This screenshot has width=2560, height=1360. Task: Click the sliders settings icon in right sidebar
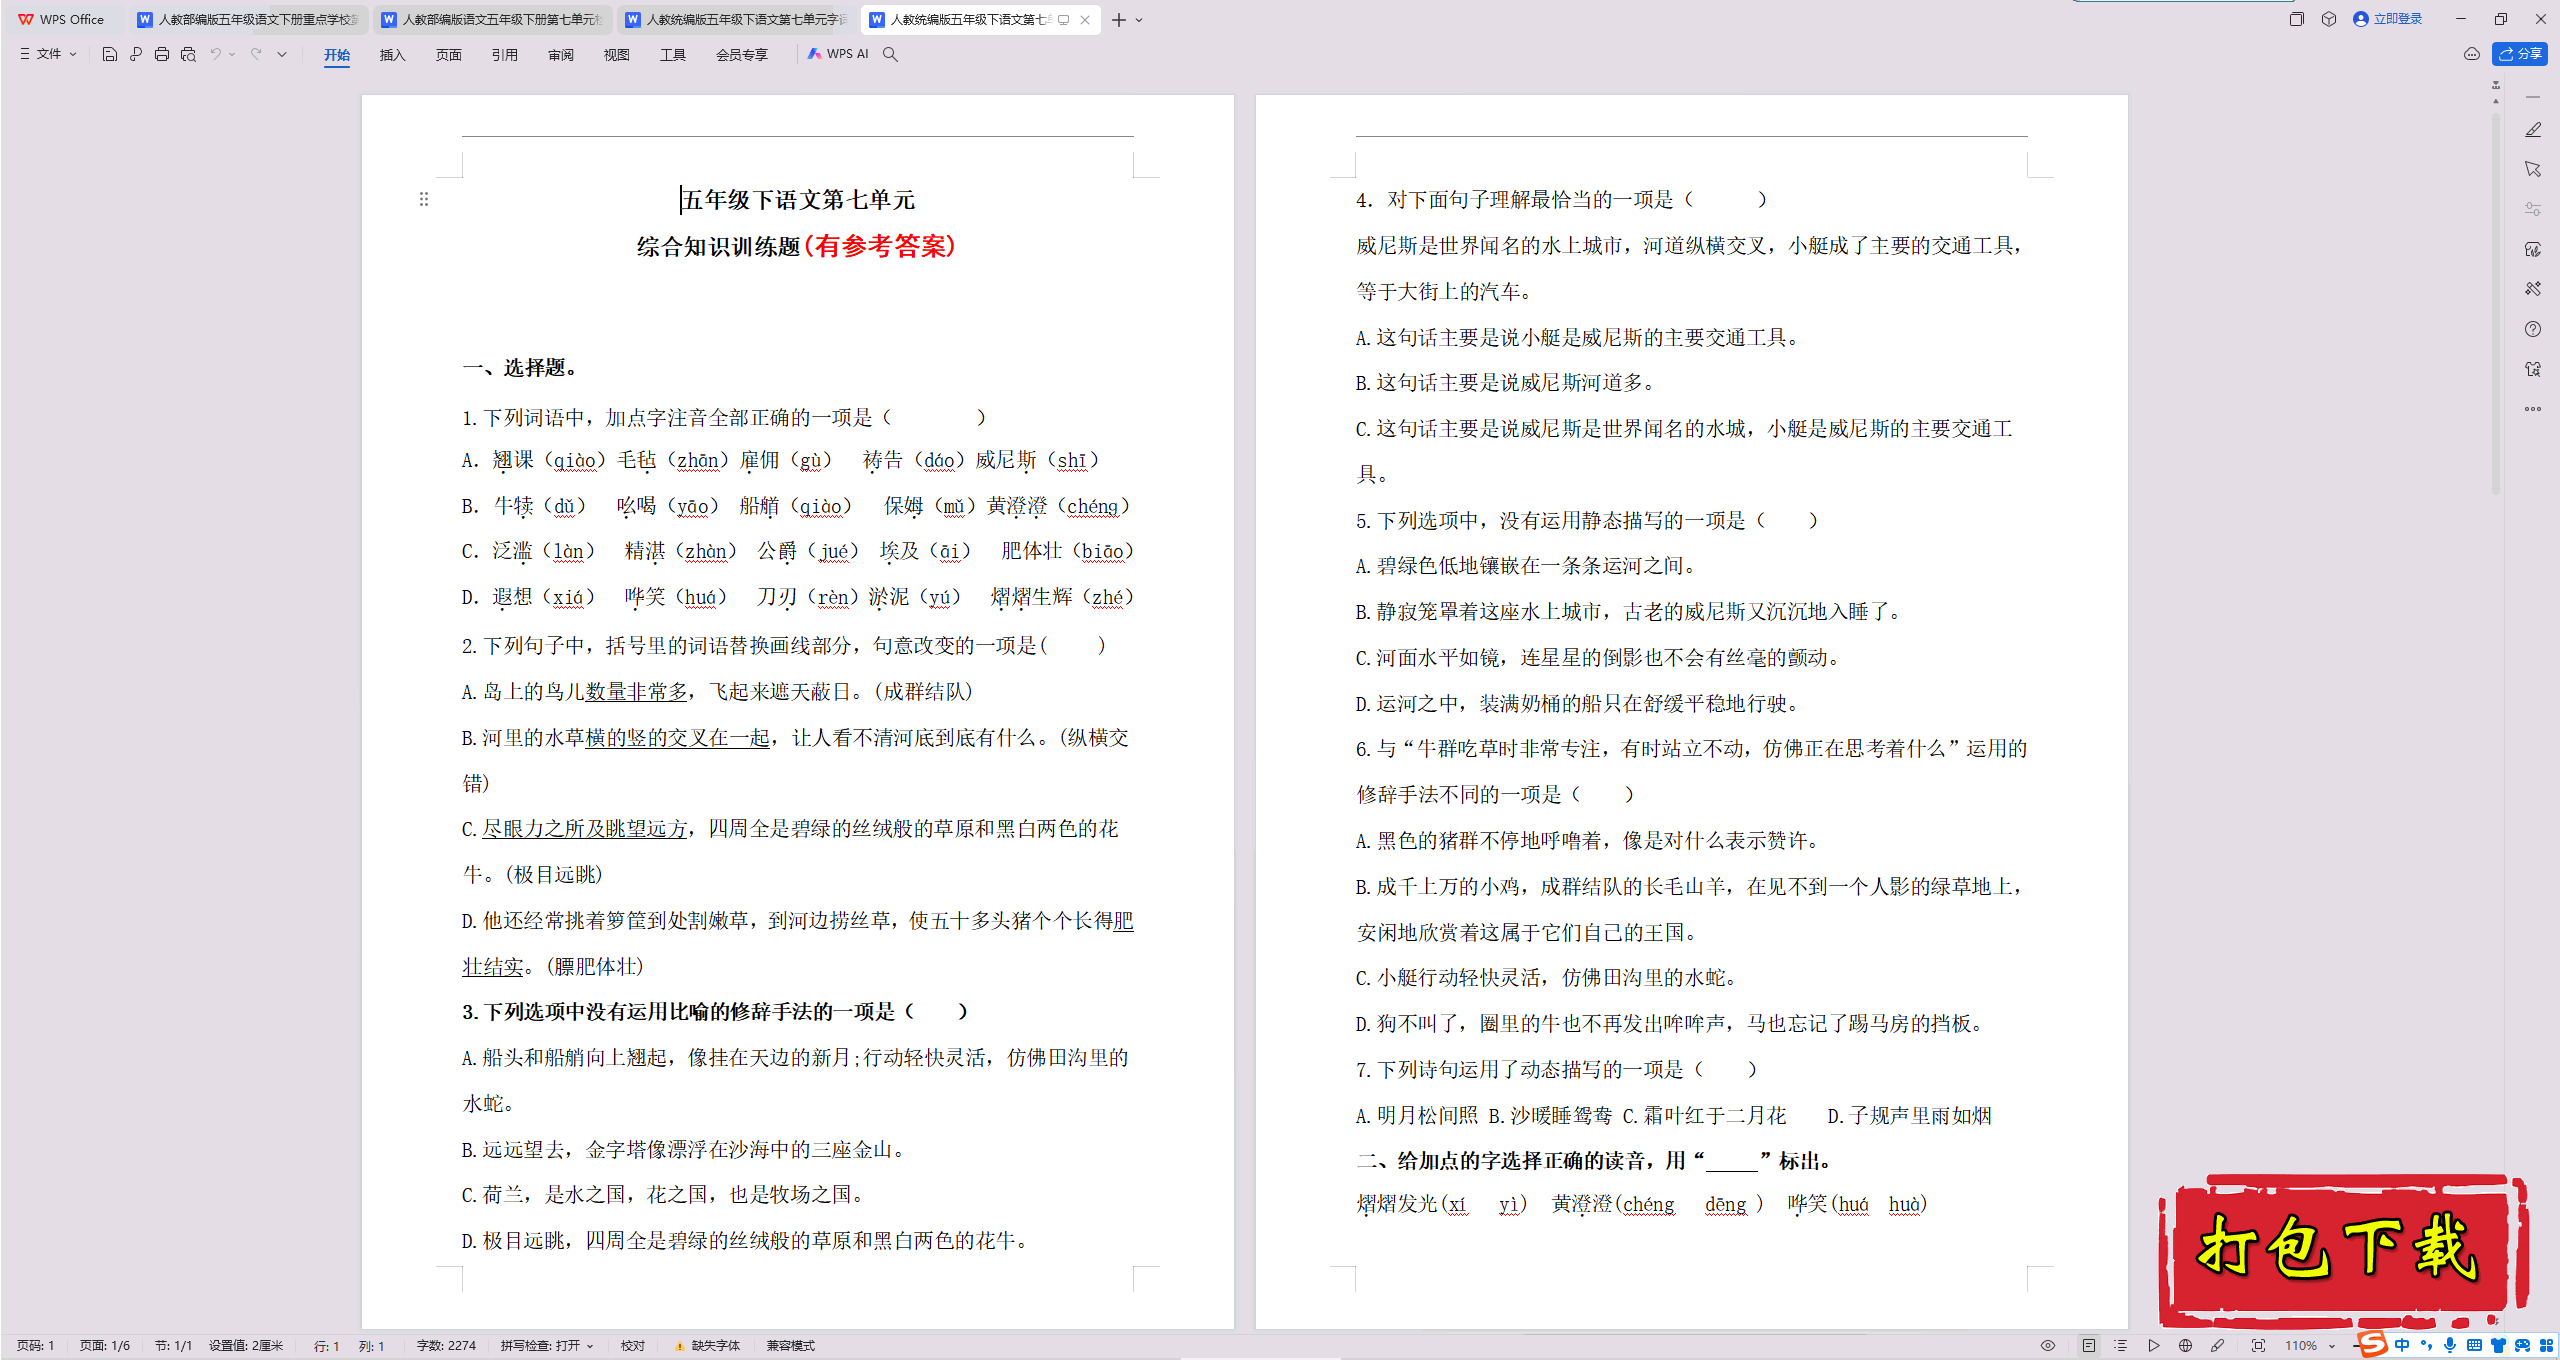point(2533,209)
